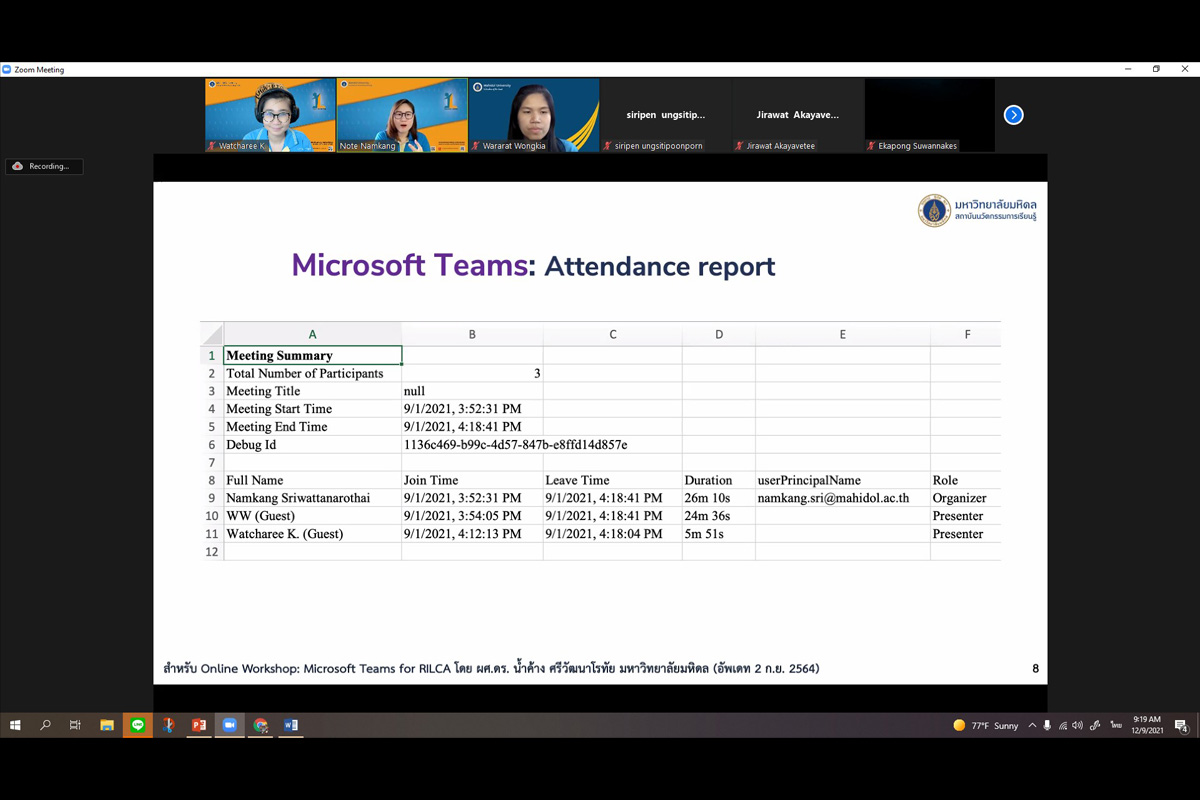Click the microphone icon in system tray
Screen dimensions: 1200x800
(x=1047, y=725)
